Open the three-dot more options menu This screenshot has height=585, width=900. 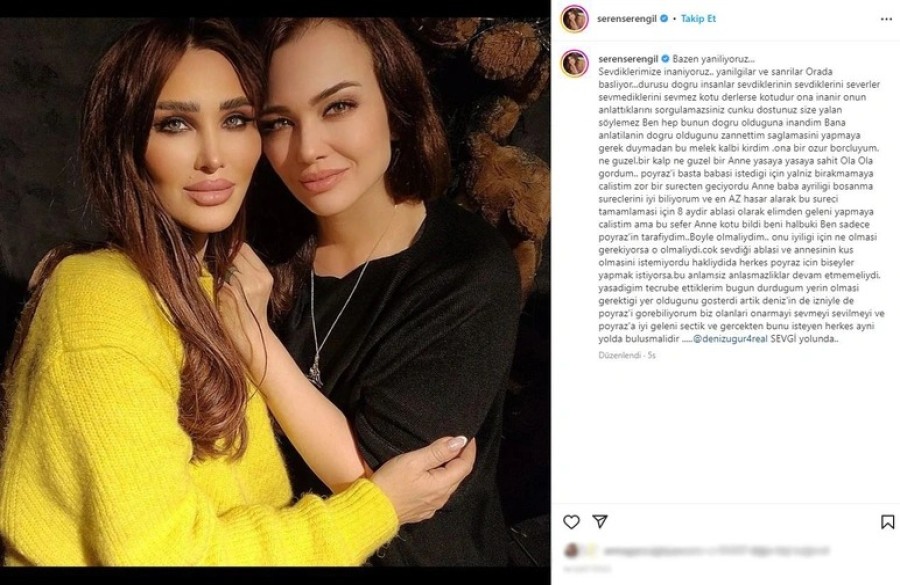point(886,19)
